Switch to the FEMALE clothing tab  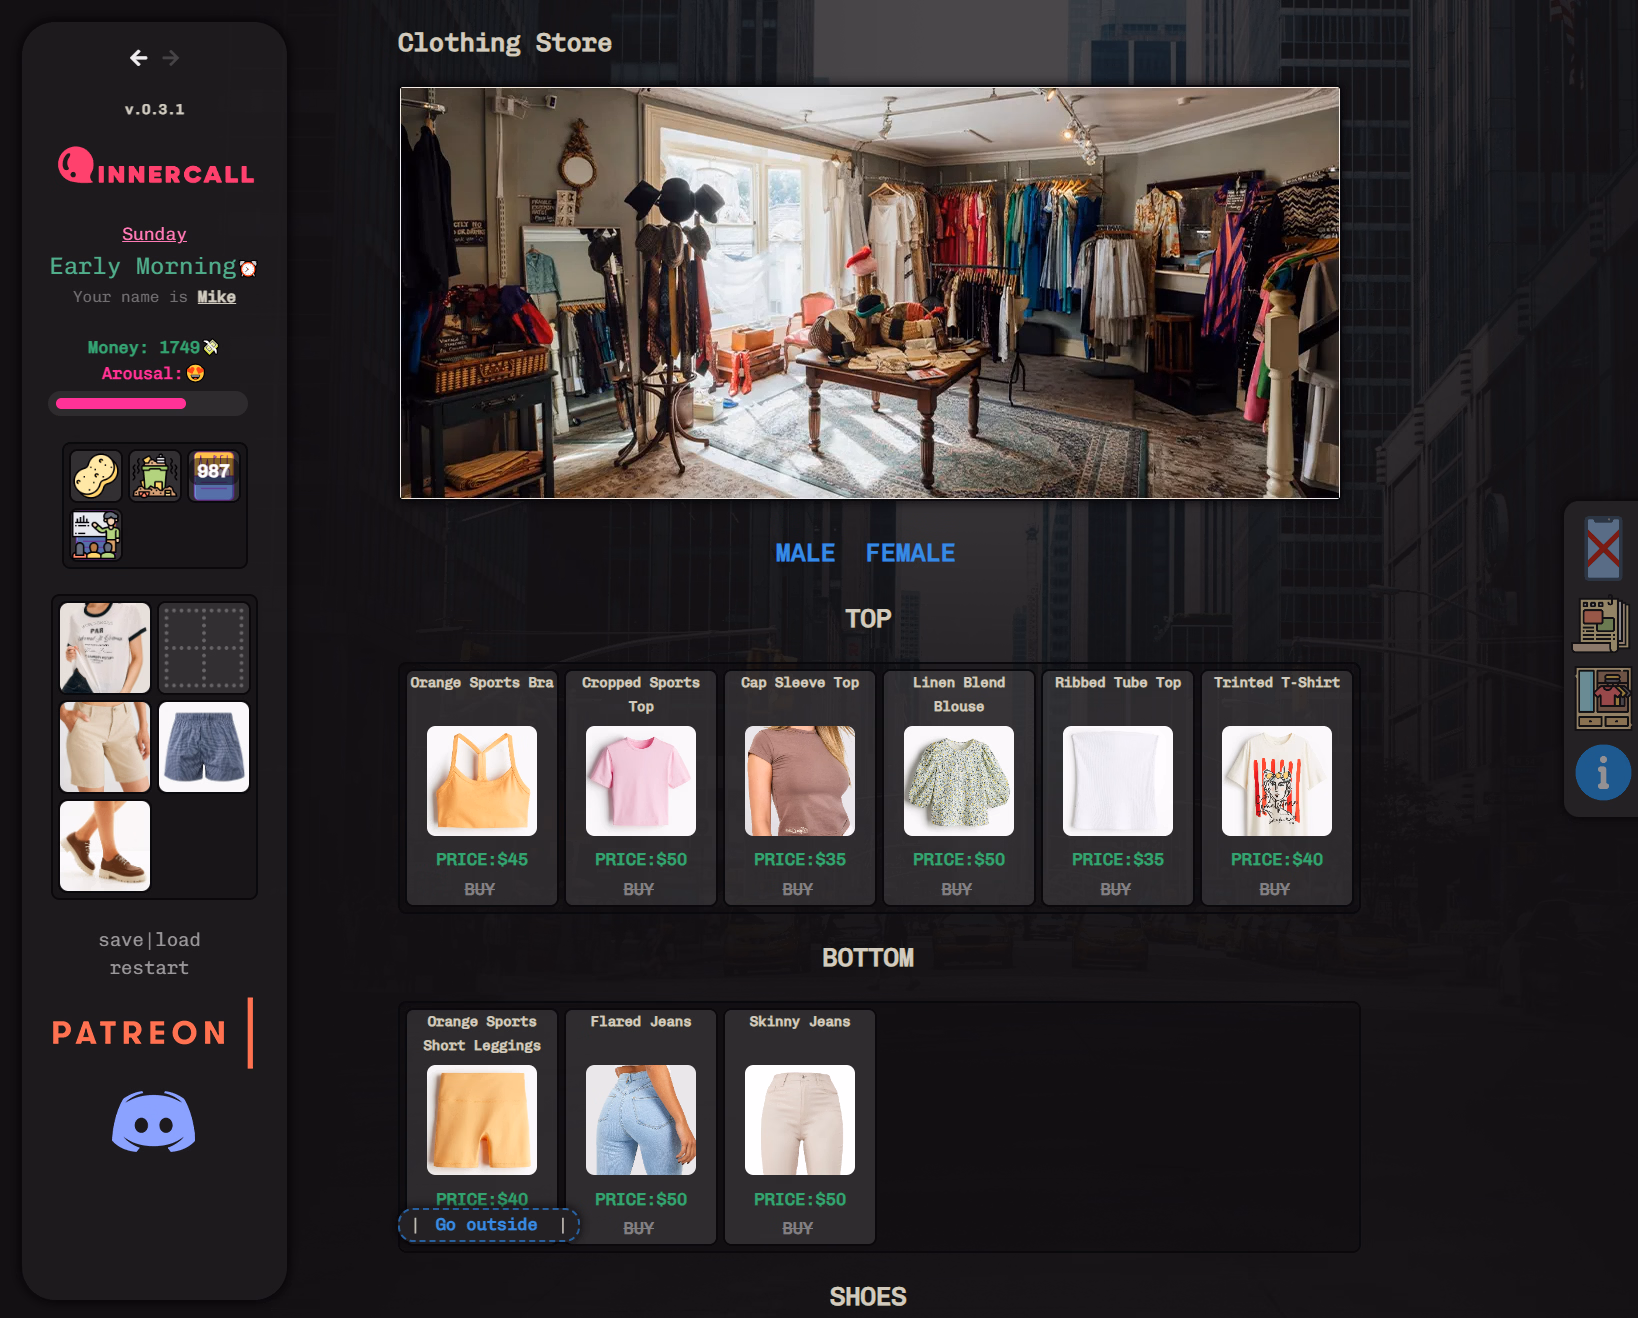pyautogui.click(x=910, y=553)
